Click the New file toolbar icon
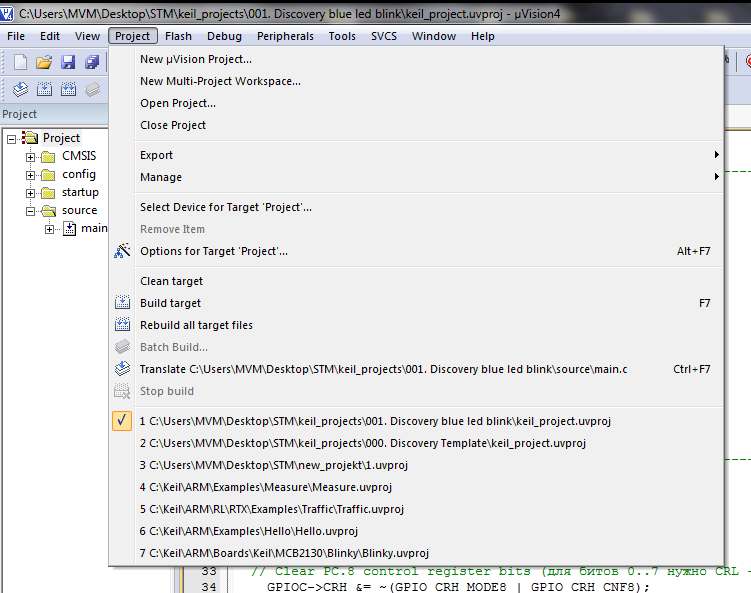Image resolution: width=751 pixels, height=593 pixels. tap(20, 62)
